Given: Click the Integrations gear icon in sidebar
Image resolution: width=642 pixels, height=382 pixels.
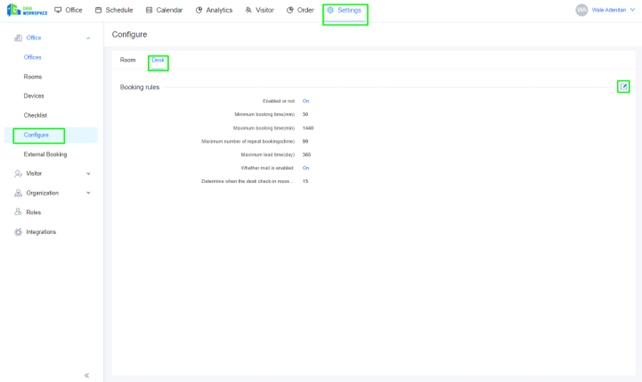Looking at the screenshot, I should tap(18, 232).
